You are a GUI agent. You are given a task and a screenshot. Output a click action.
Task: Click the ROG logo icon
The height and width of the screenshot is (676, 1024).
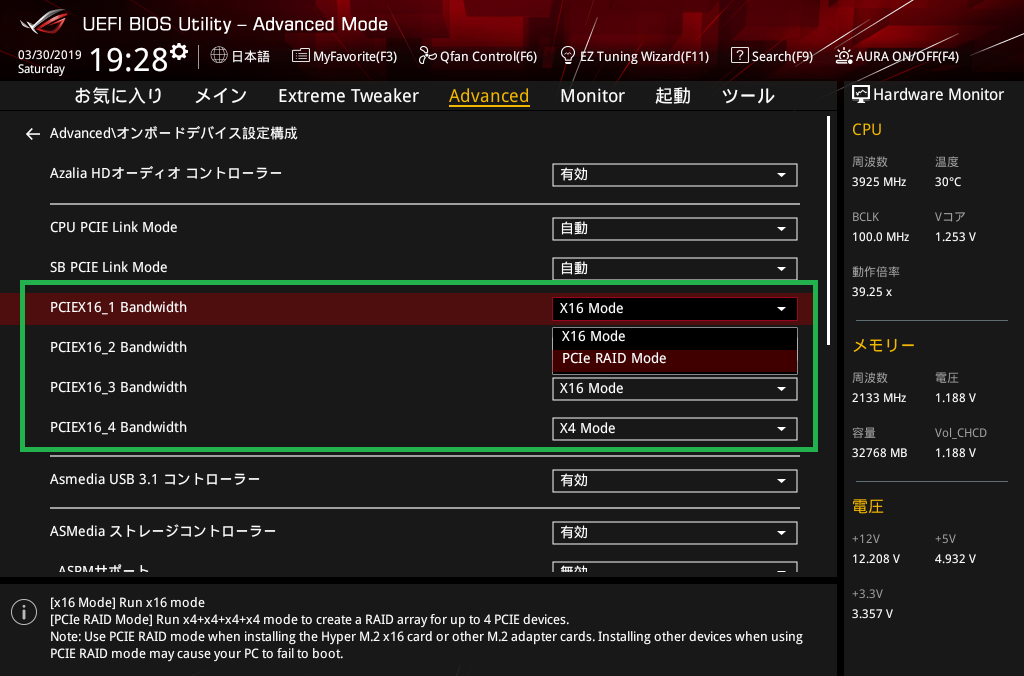point(44,23)
